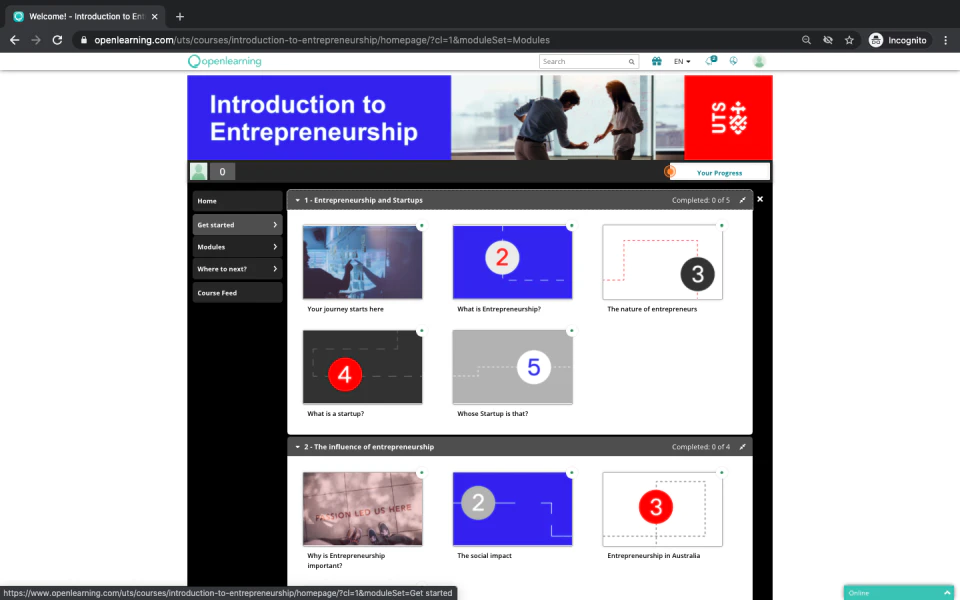The image size is (960, 600).
Task: Click the Your Progress bar
Action: (719, 172)
